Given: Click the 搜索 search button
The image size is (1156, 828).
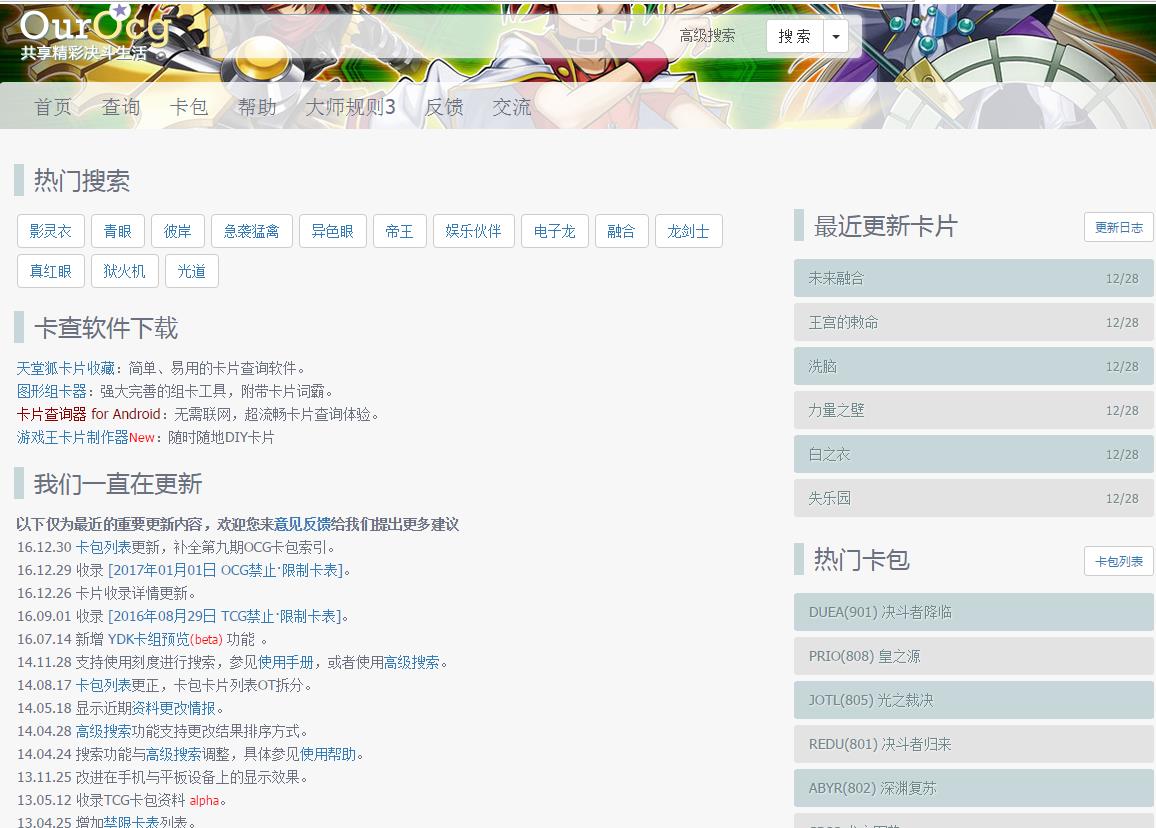Looking at the screenshot, I should [x=795, y=36].
